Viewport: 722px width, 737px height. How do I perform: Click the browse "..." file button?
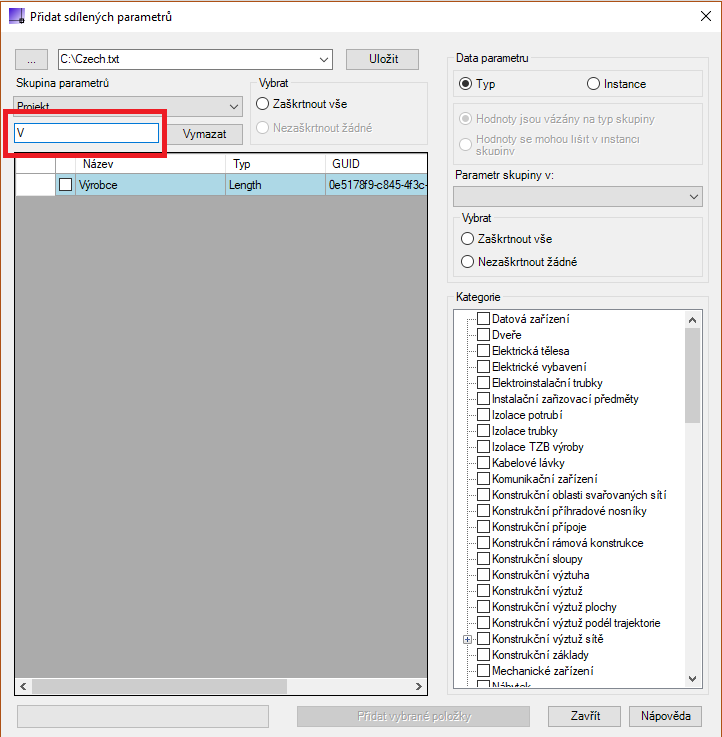[31, 59]
